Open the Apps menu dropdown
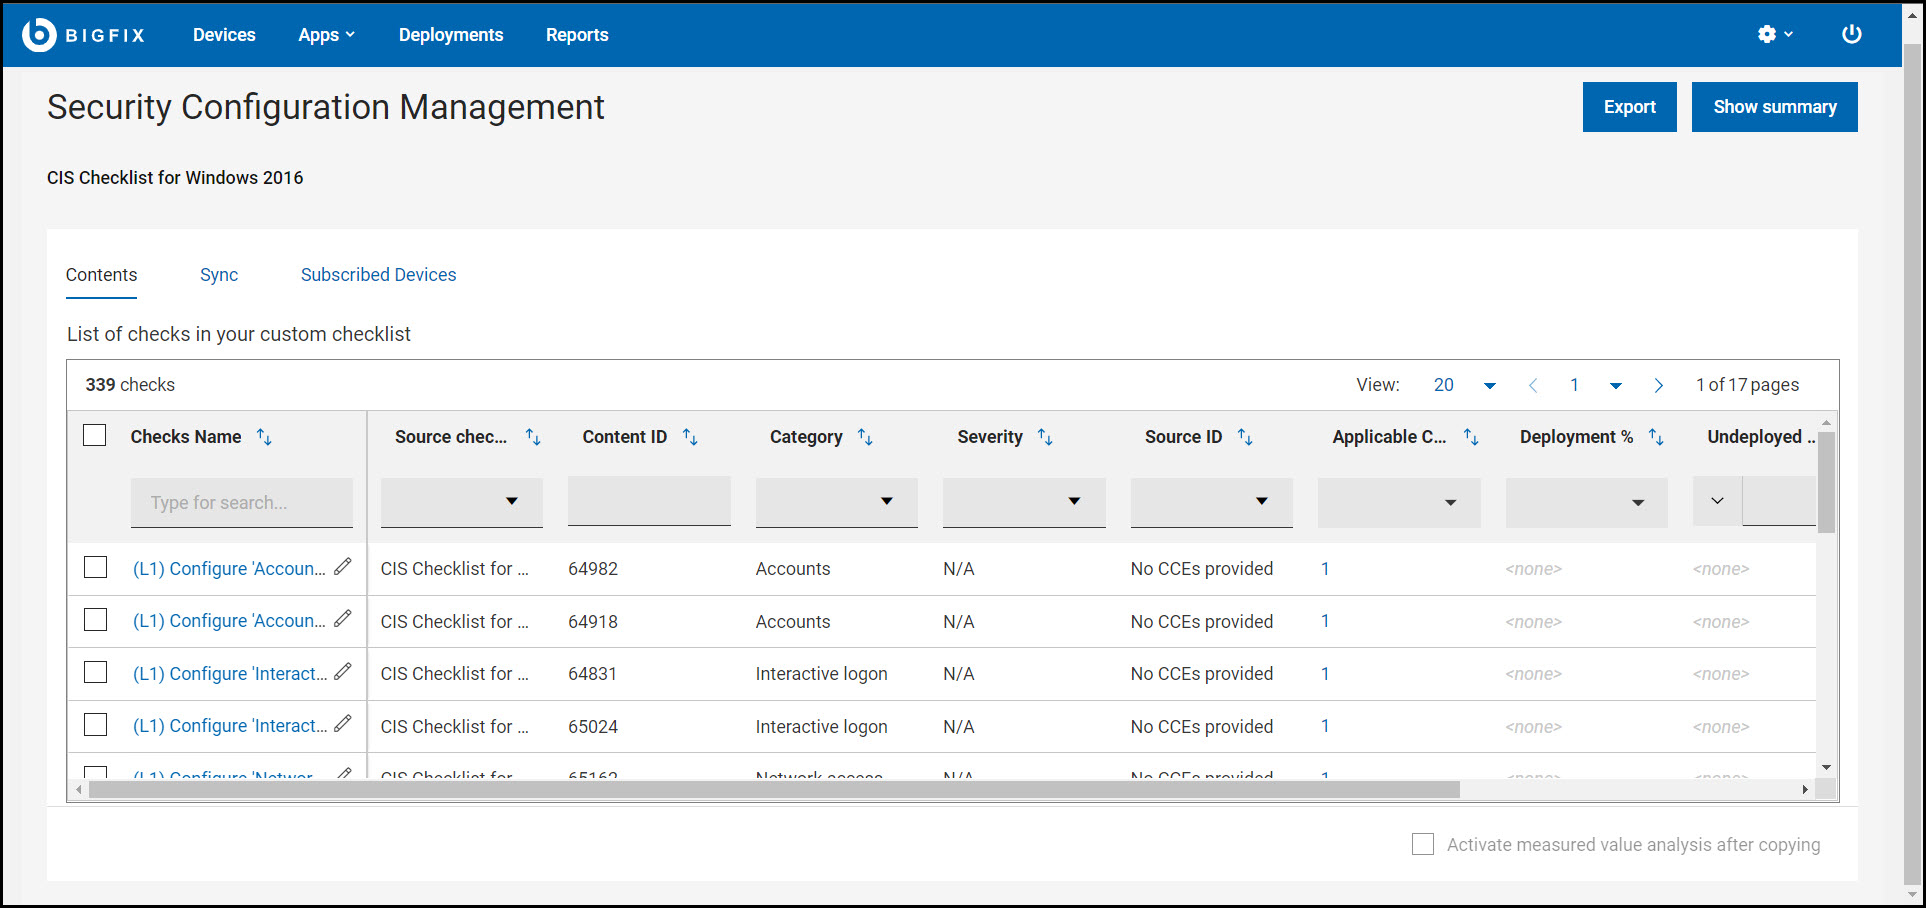This screenshot has height=908, width=1926. coord(326,35)
